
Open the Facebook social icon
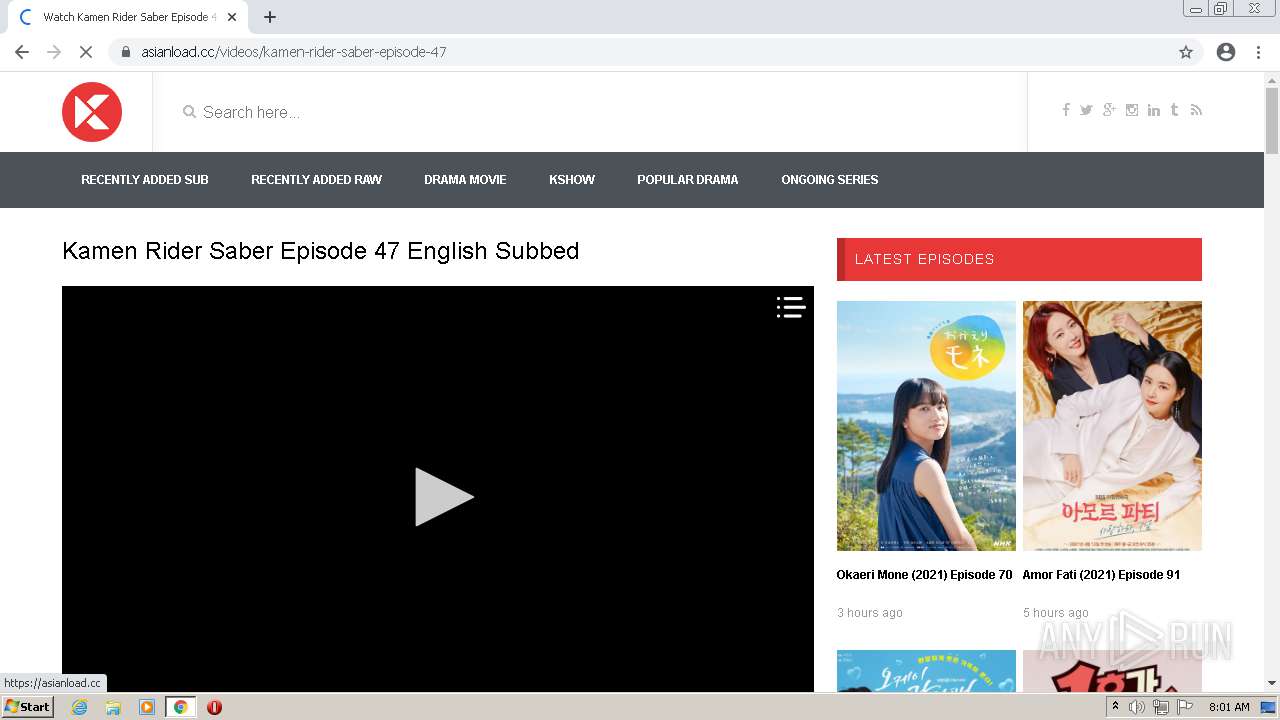(1066, 110)
